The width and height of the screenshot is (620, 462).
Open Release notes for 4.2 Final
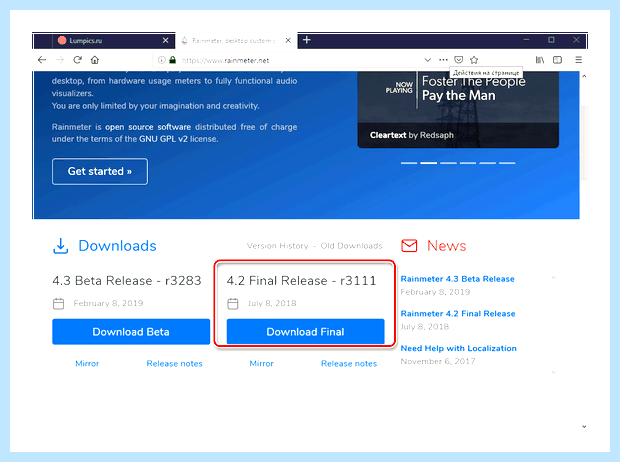pos(349,364)
